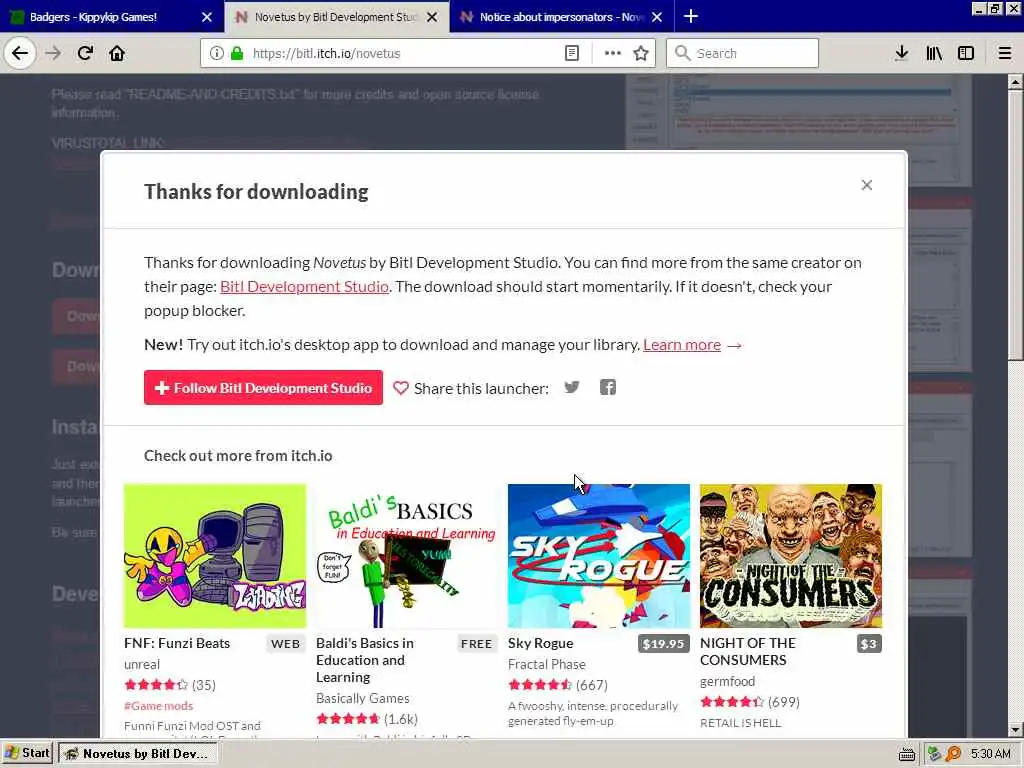The height and width of the screenshot is (768, 1024).
Task: Open NIGHT OF THE CONSUMERS title link
Action: 747,651
